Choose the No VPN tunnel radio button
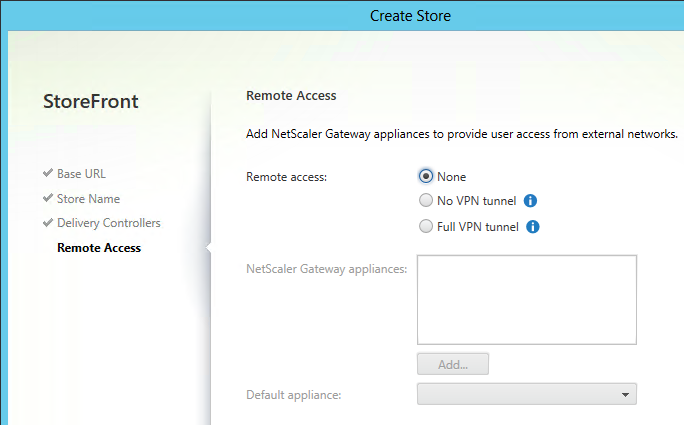This screenshot has width=684, height=425. 426,200
